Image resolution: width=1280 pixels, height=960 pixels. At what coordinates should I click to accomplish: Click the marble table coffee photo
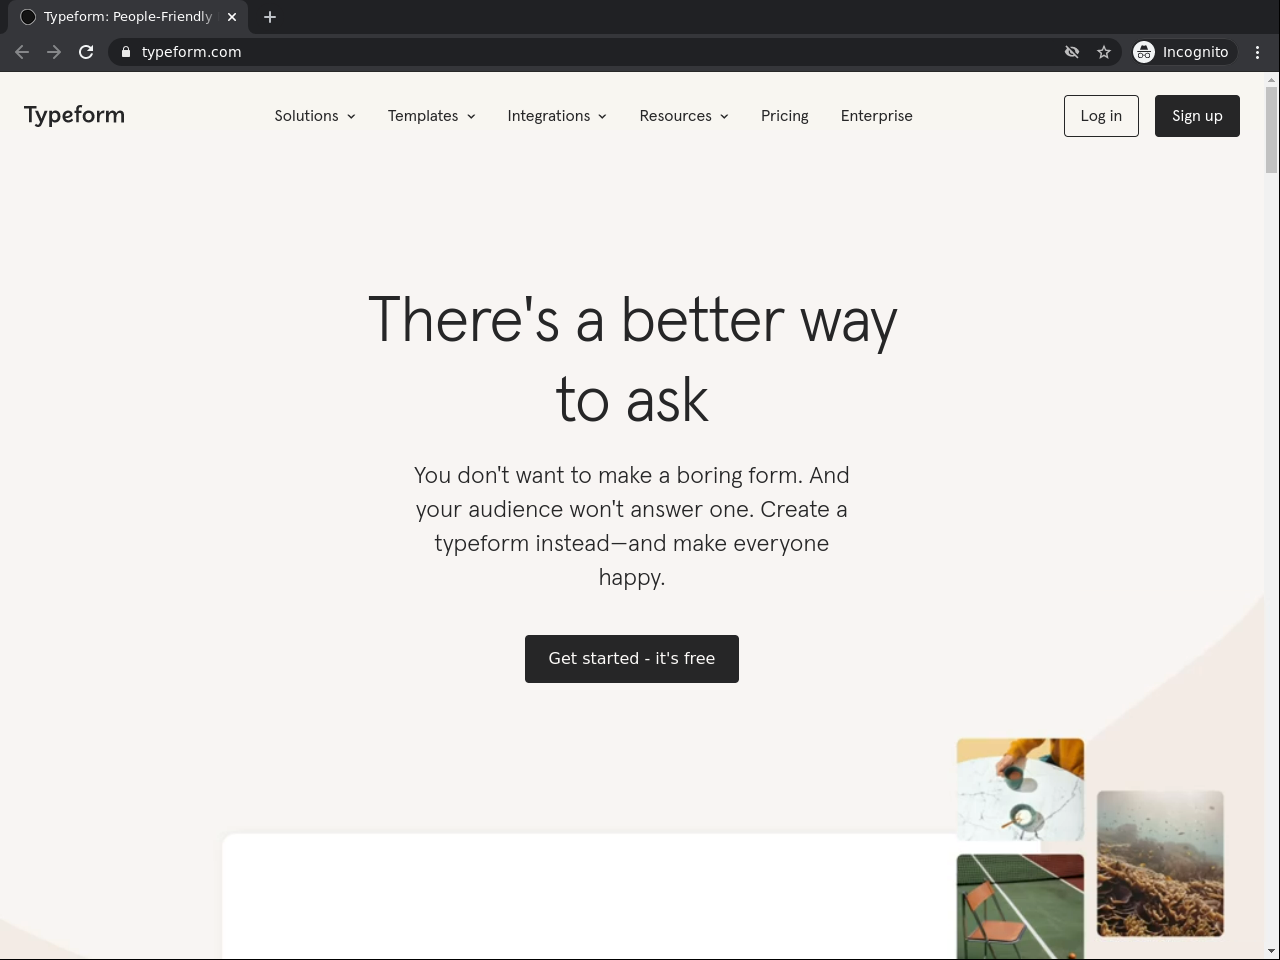1020,790
